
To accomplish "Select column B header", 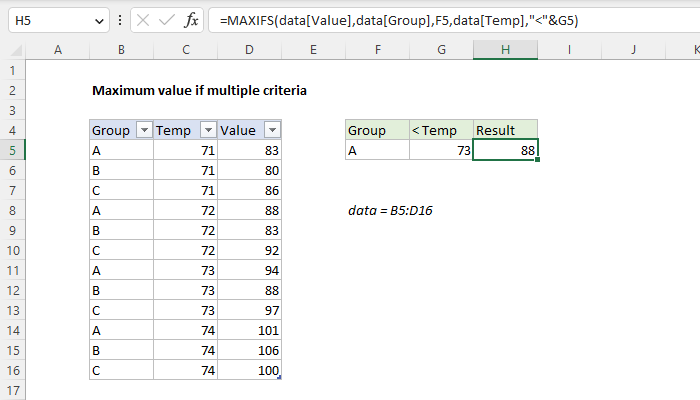I will [121, 50].
